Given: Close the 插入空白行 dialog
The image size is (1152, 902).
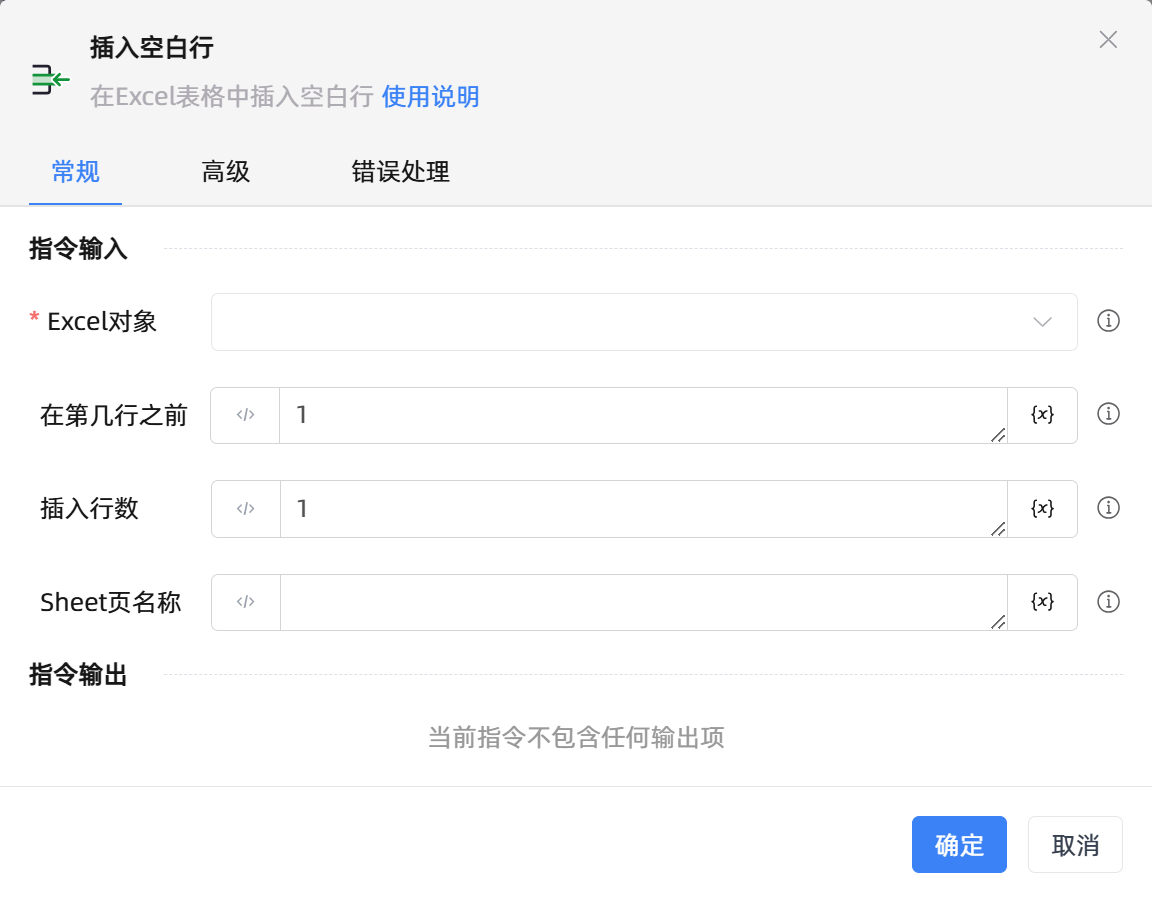Looking at the screenshot, I should click(1108, 40).
